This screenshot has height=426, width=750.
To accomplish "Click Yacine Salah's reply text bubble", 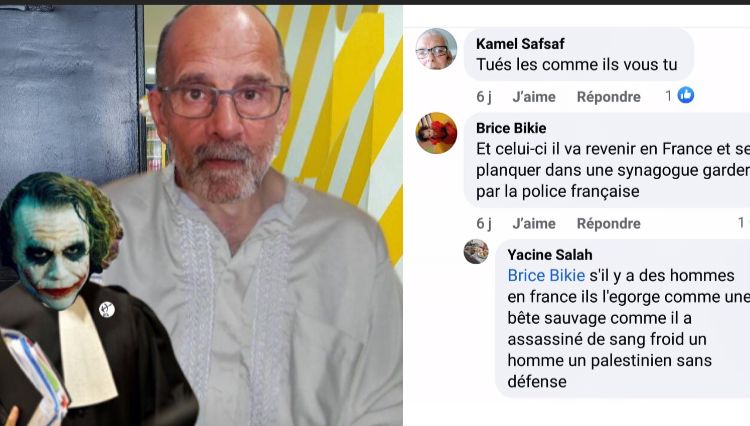I will click(623, 318).
